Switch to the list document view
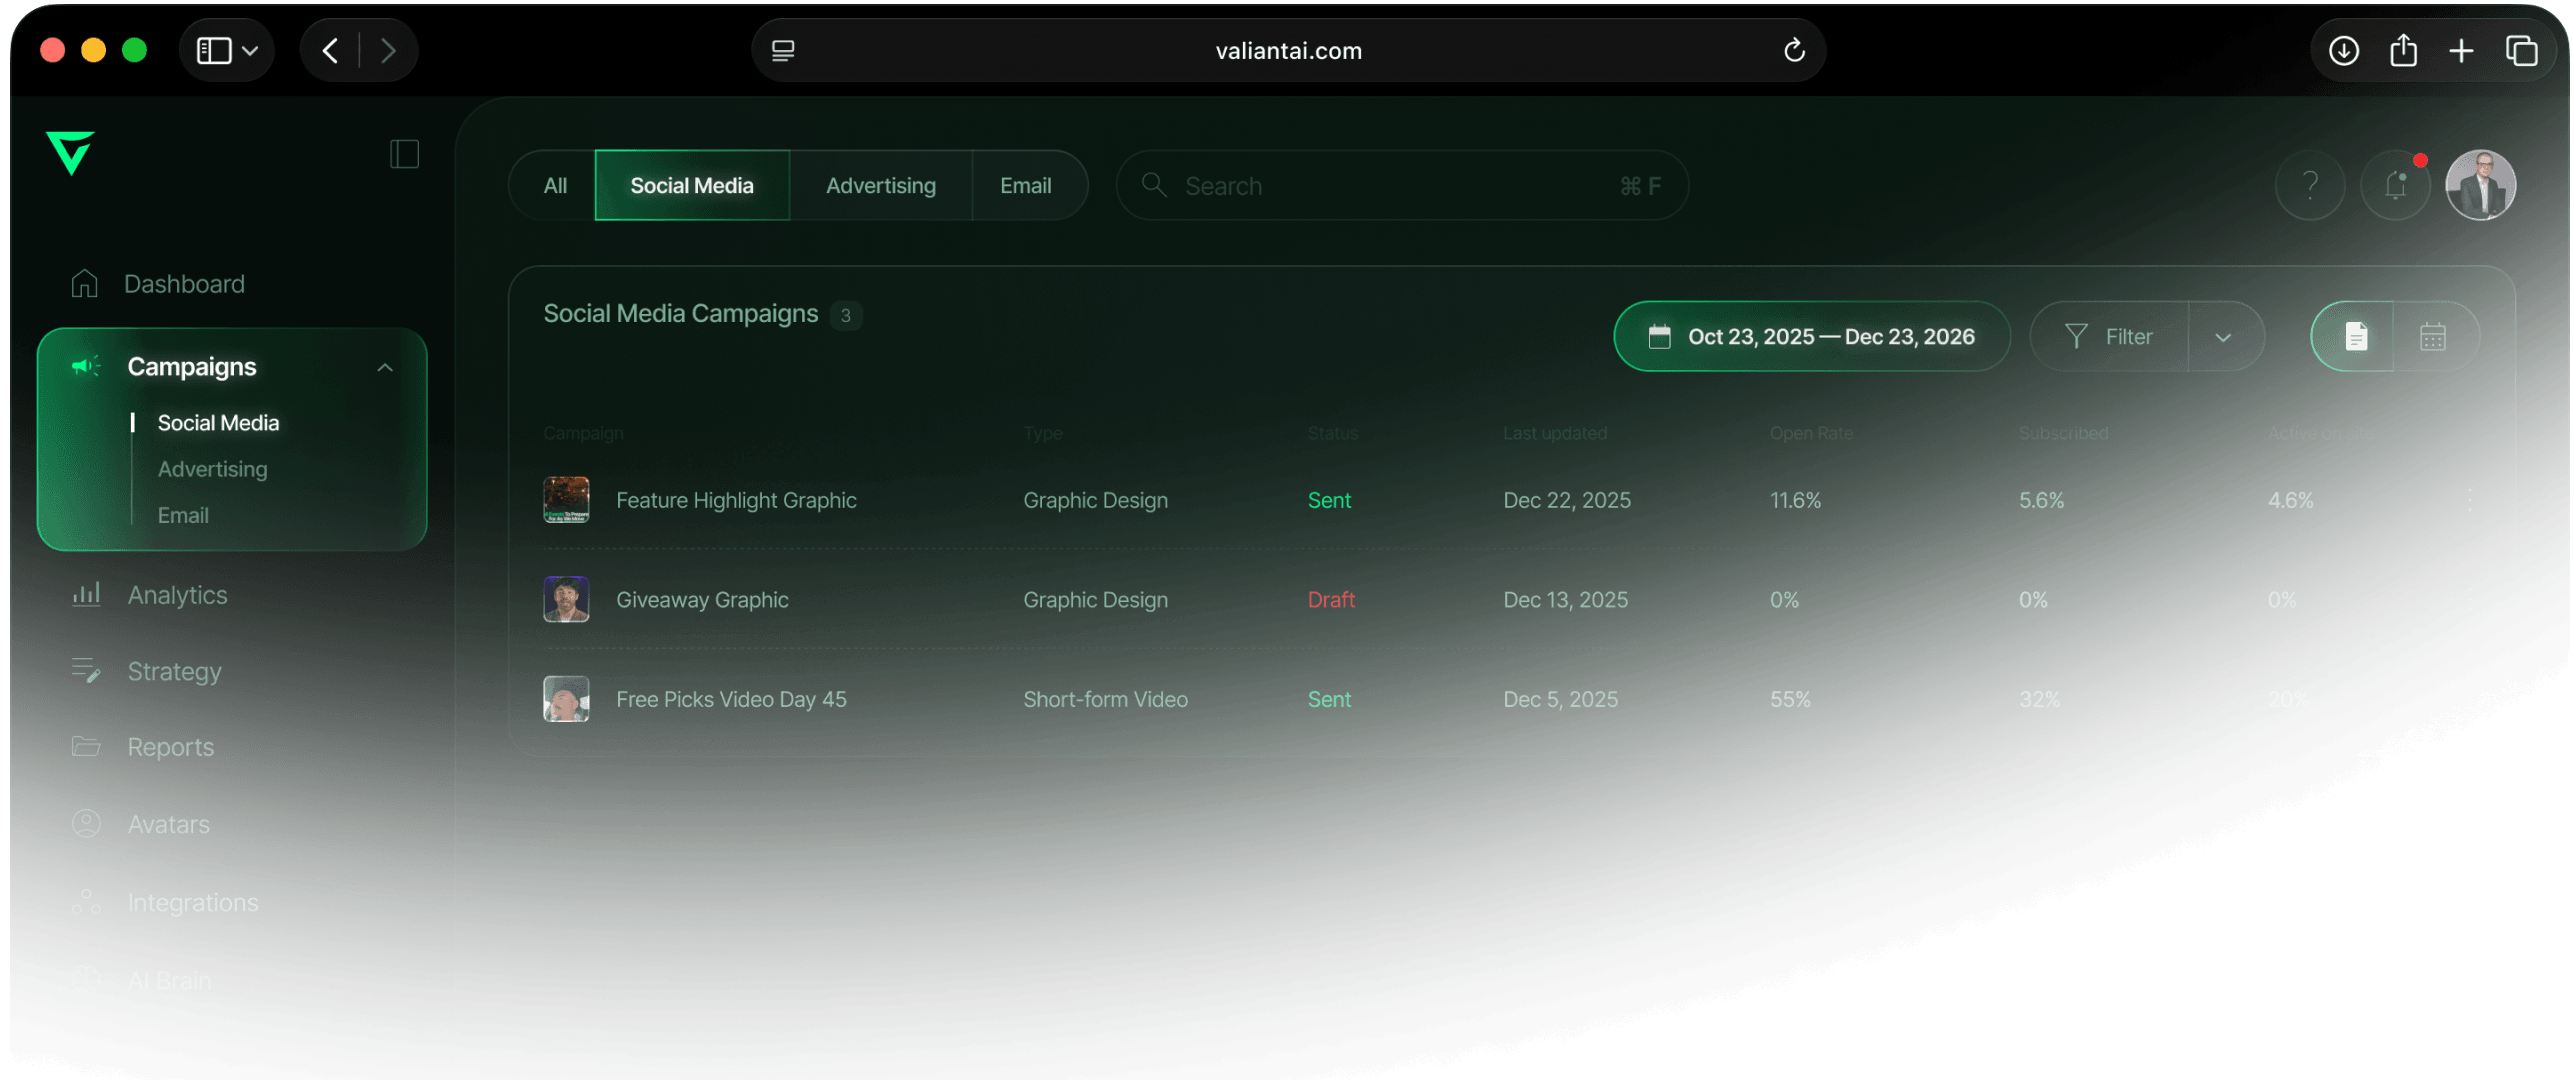The image size is (2574, 1080). tap(2355, 337)
